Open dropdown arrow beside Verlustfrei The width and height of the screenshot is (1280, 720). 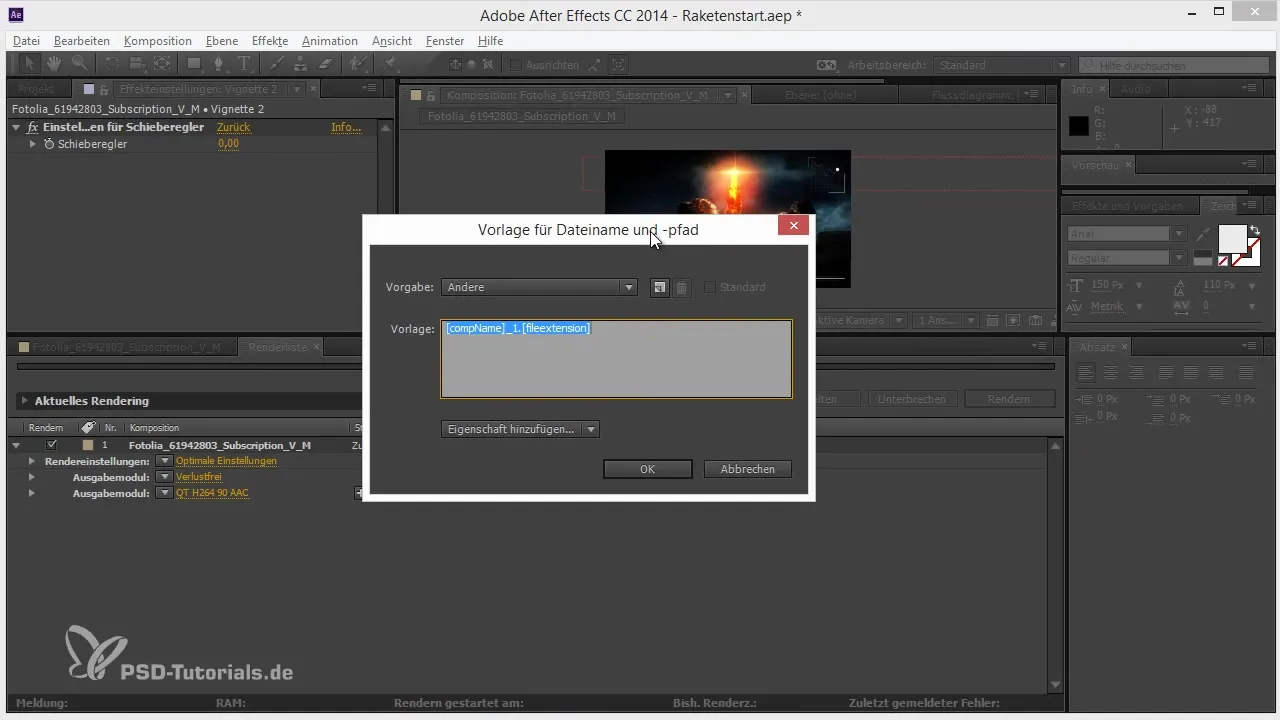[x=165, y=477]
